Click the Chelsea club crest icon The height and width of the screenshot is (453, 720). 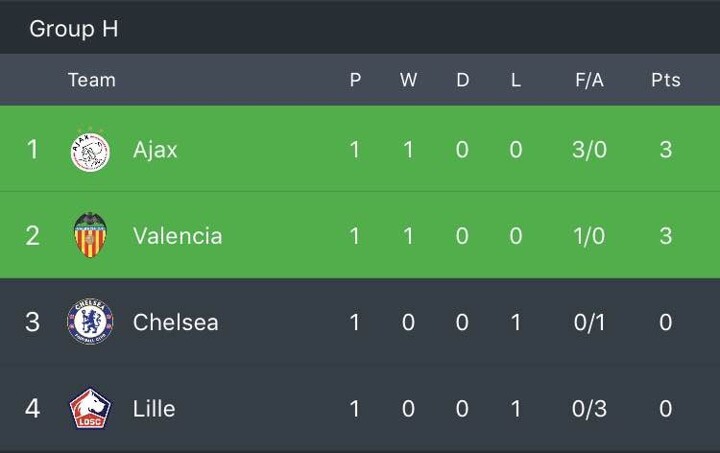click(x=90, y=322)
